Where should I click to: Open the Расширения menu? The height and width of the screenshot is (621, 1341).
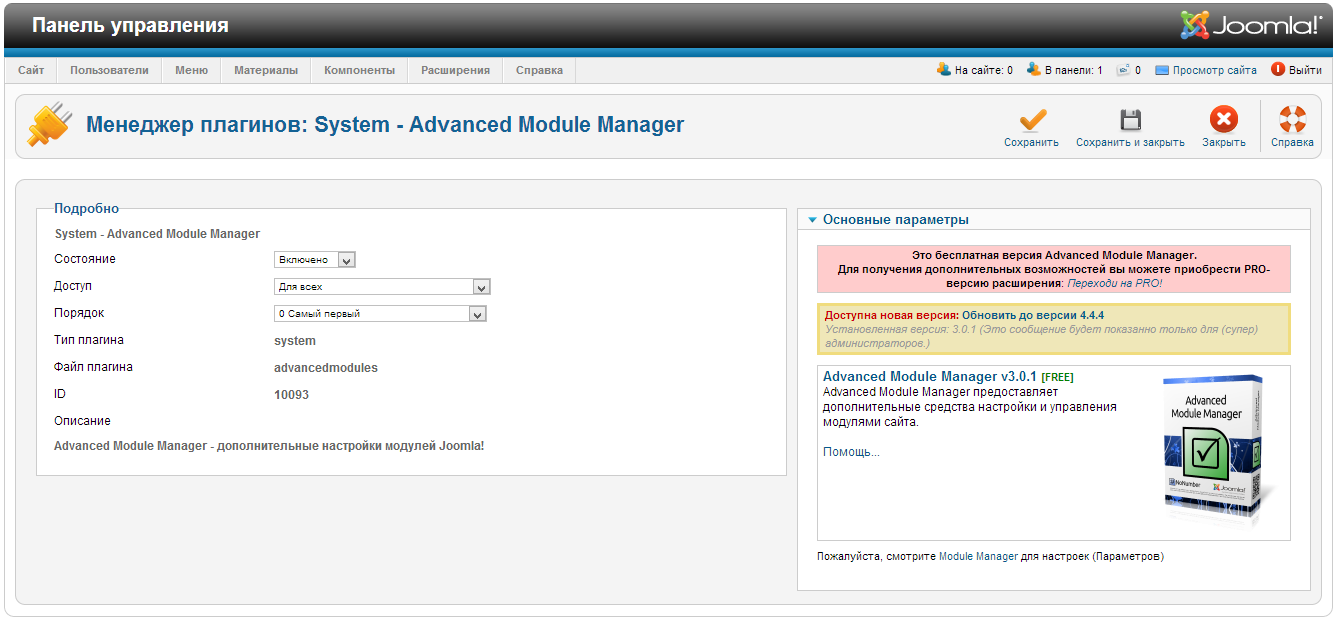[x=455, y=70]
